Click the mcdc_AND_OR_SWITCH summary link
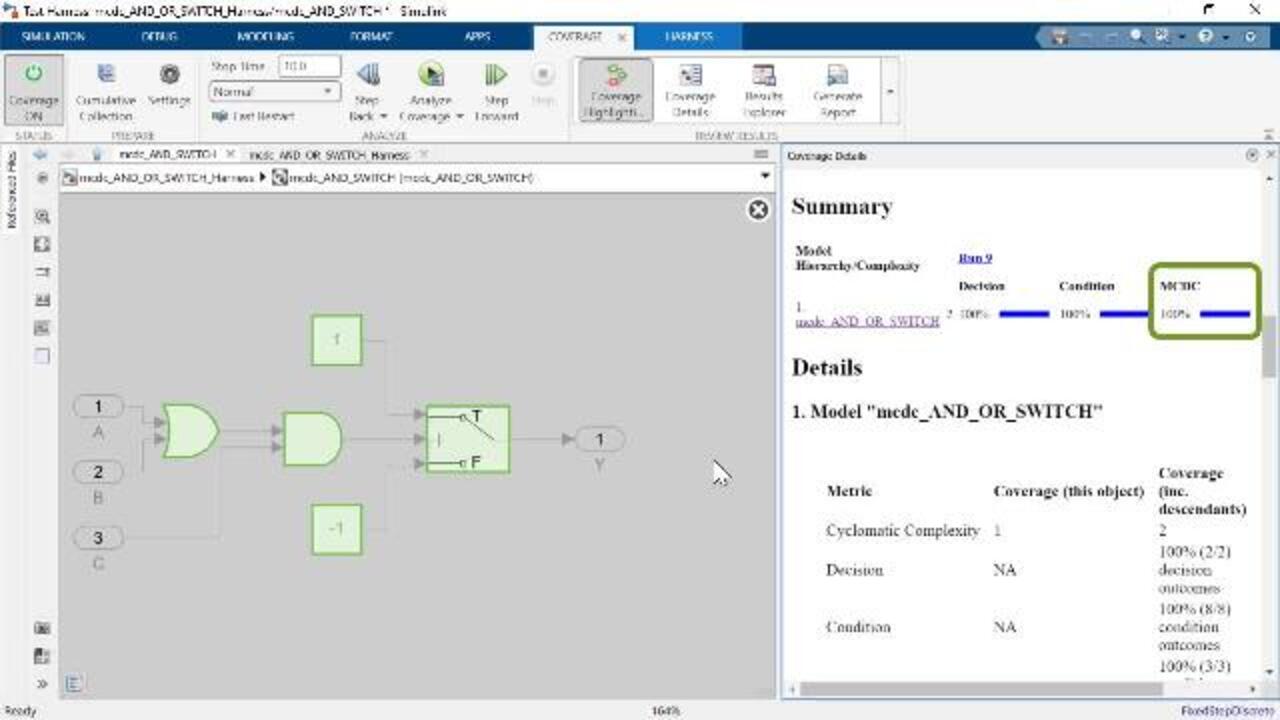The image size is (1280, 720). pyautogui.click(x=867, y=321)
